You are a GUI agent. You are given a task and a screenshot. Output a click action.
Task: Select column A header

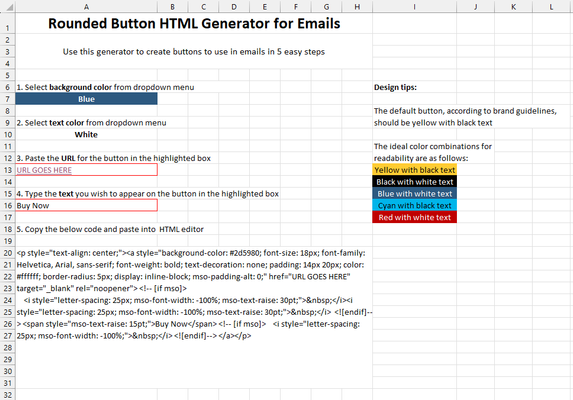click(x=86, y=7)
